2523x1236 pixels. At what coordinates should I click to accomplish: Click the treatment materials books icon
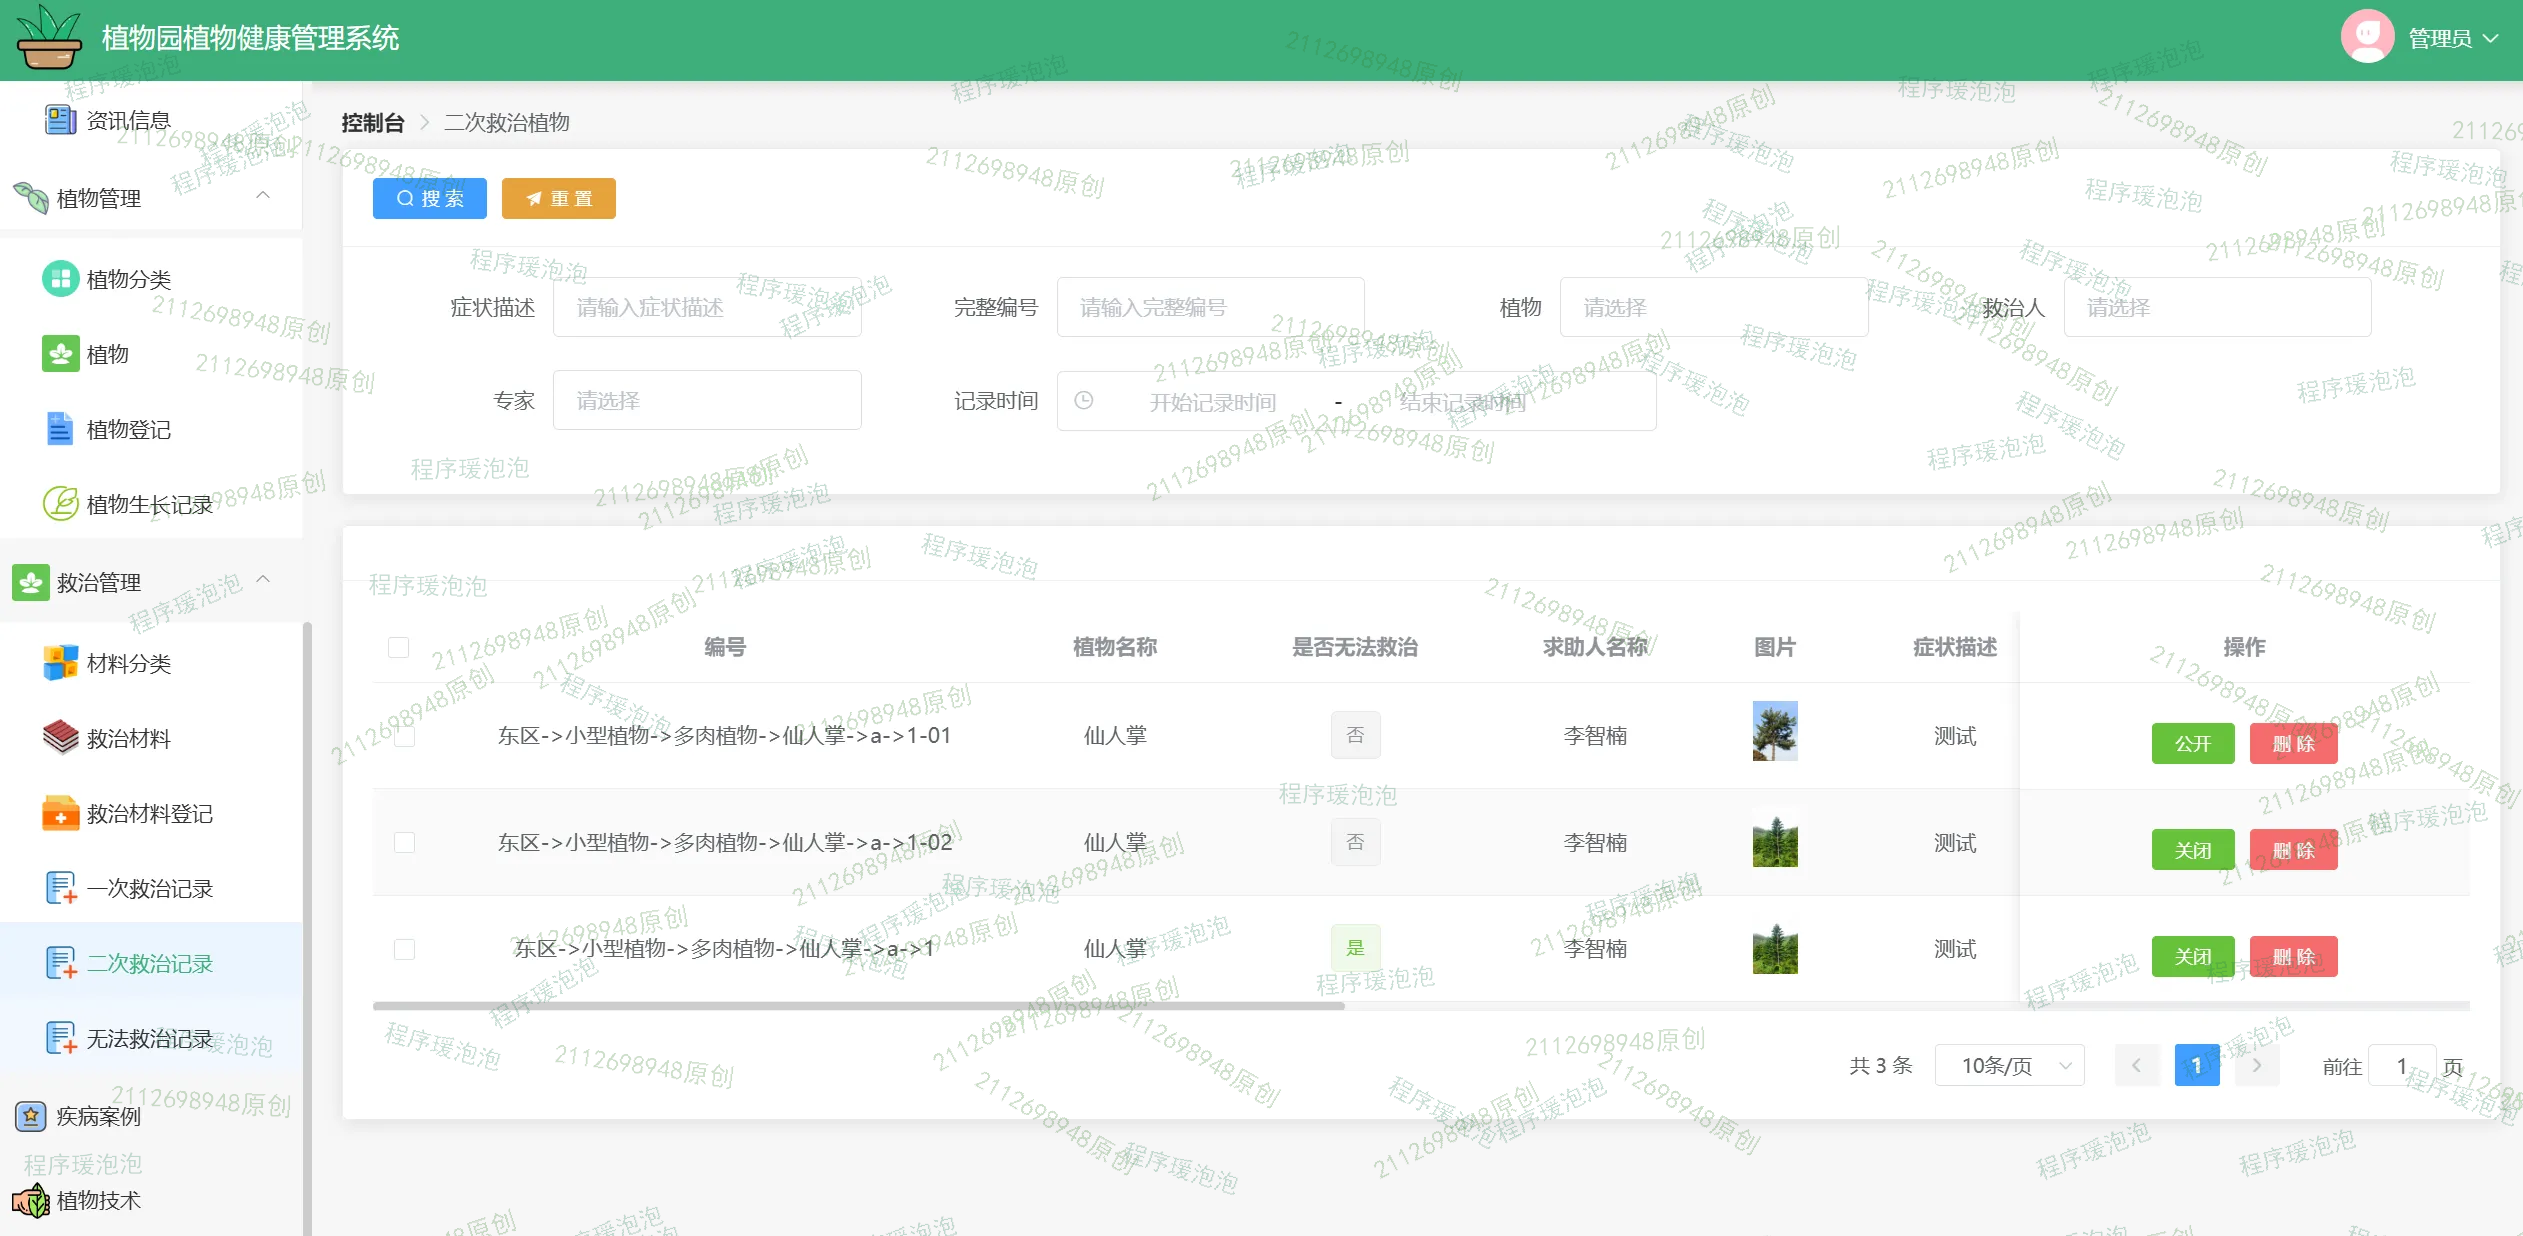60,738
